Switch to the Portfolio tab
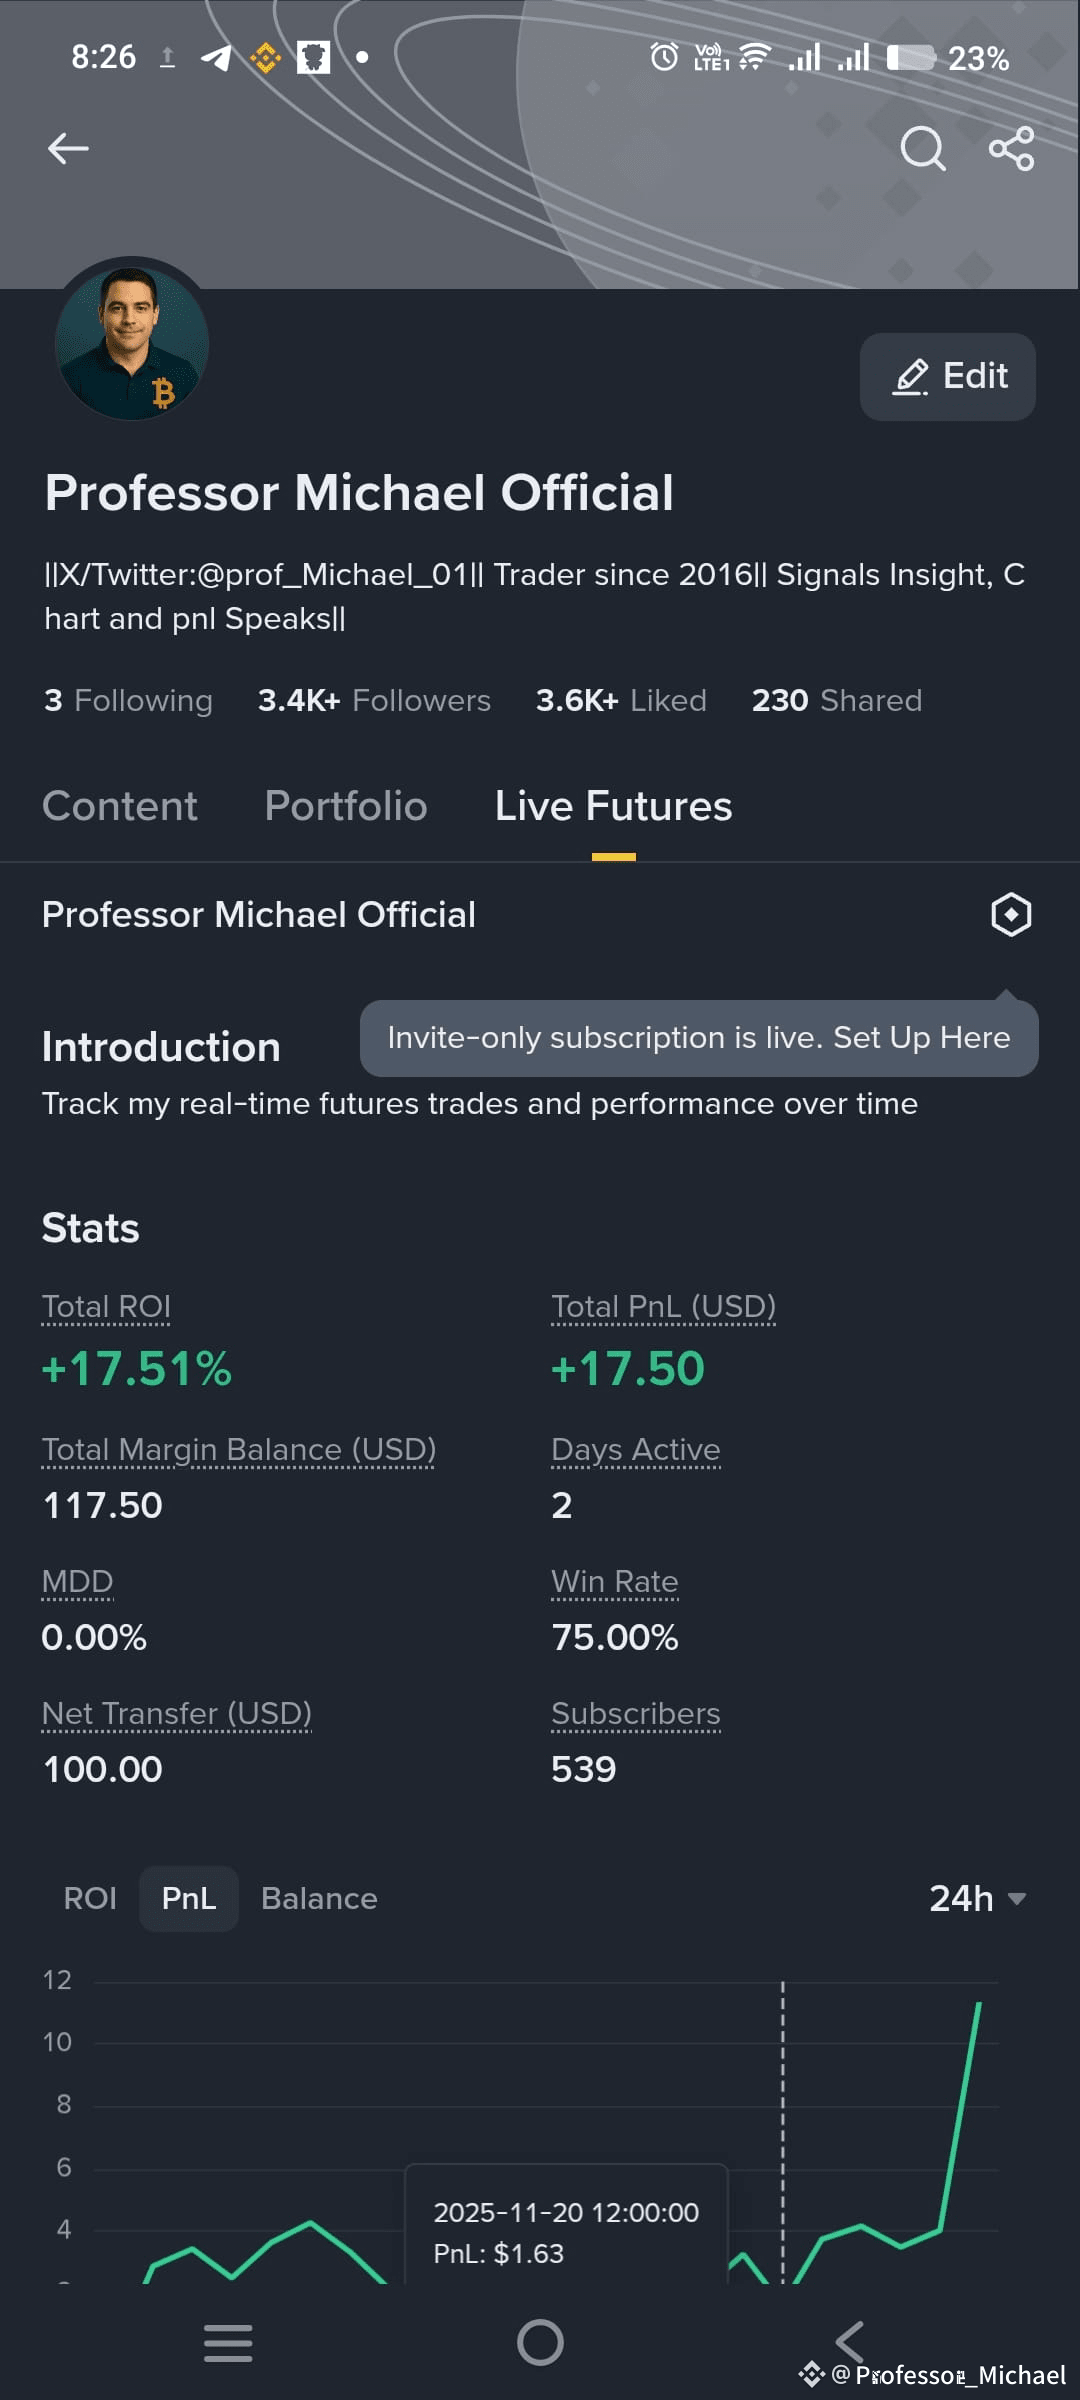This screenshot has width=1080, height=2400. pyautogui.click(x=346, y=806)
